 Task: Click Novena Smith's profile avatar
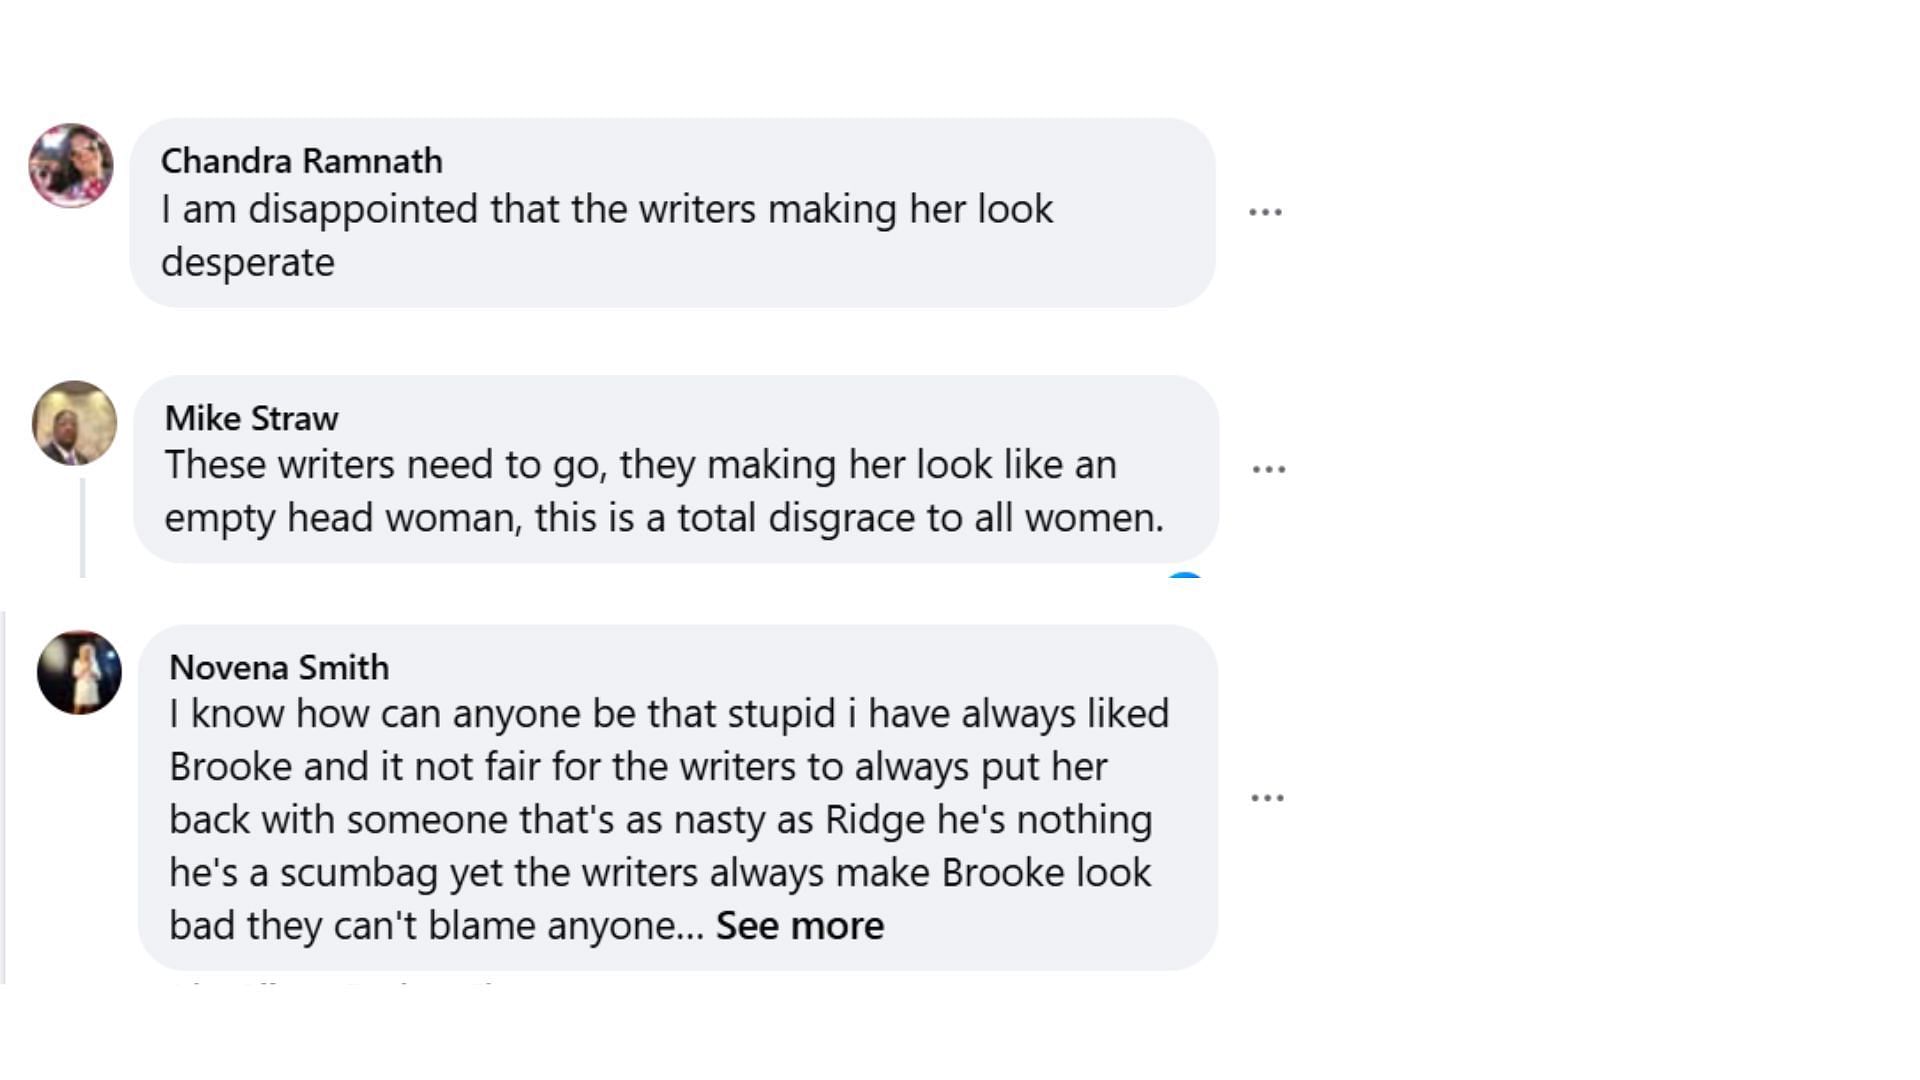pyautogui.click(x=79, y=672)
